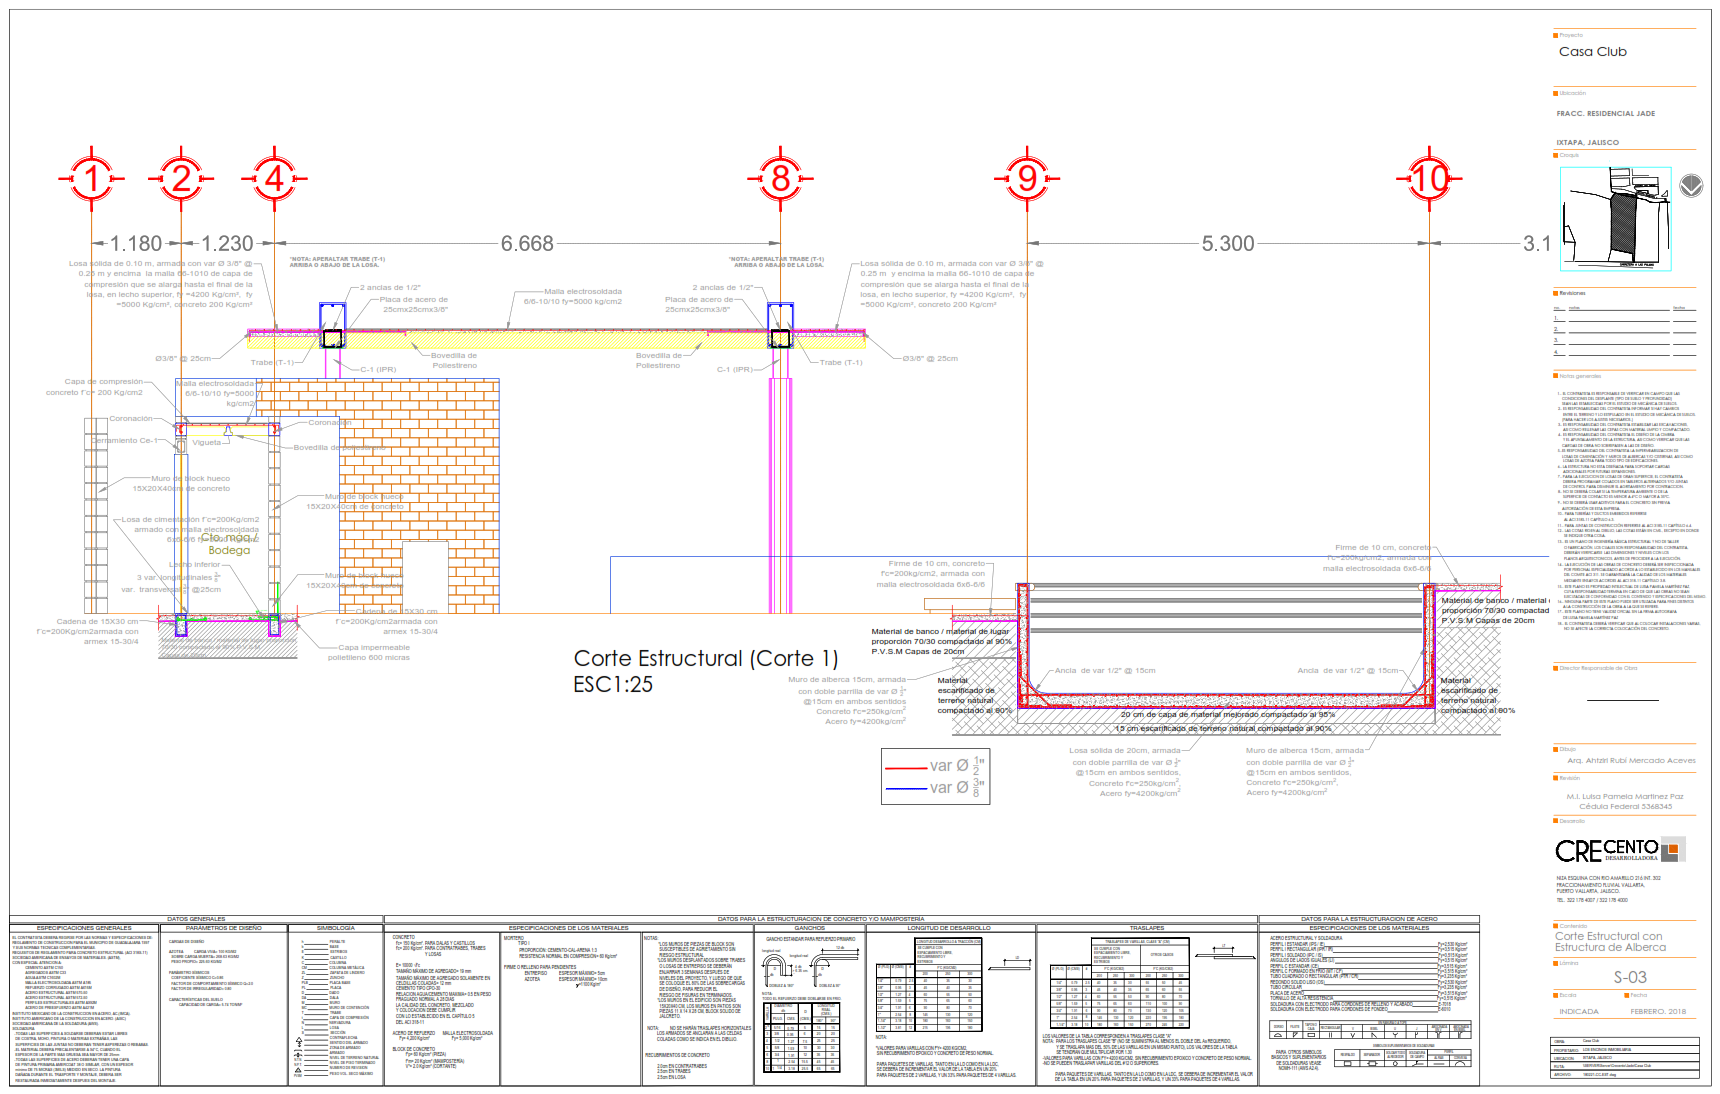This screenshot has height=1094, width=1720.
Task: Select the grid bubble labeled 10
Action: pos(1429,179)
